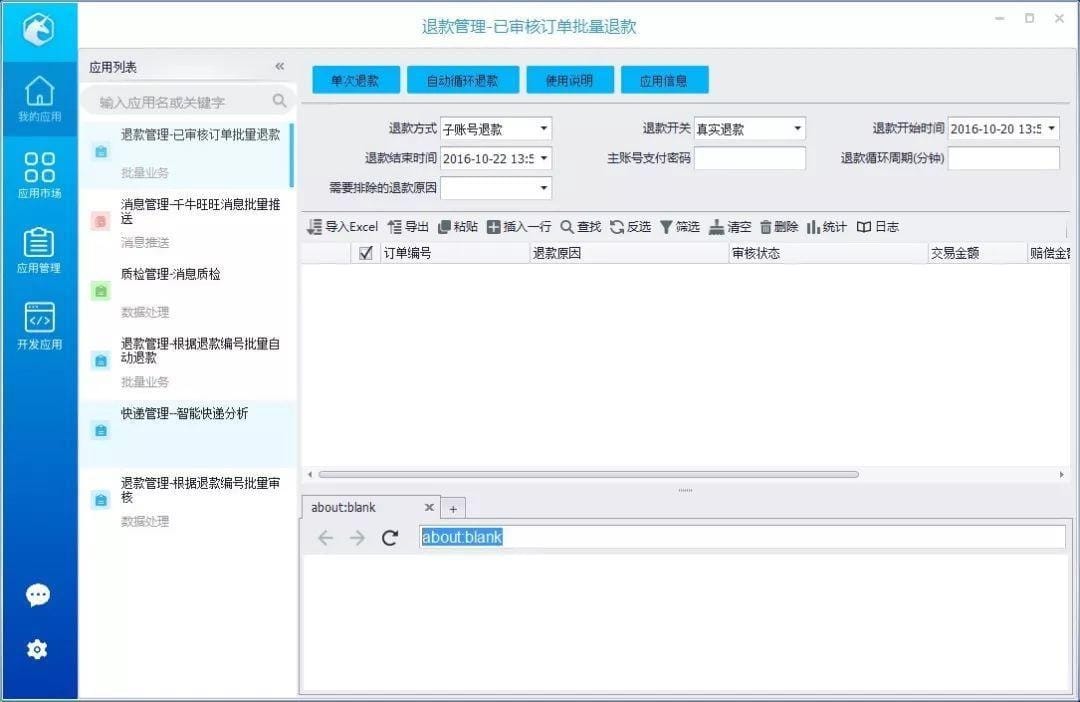Click the 自动循环退款 button
1080x702 pixels.
pos(463,79)
